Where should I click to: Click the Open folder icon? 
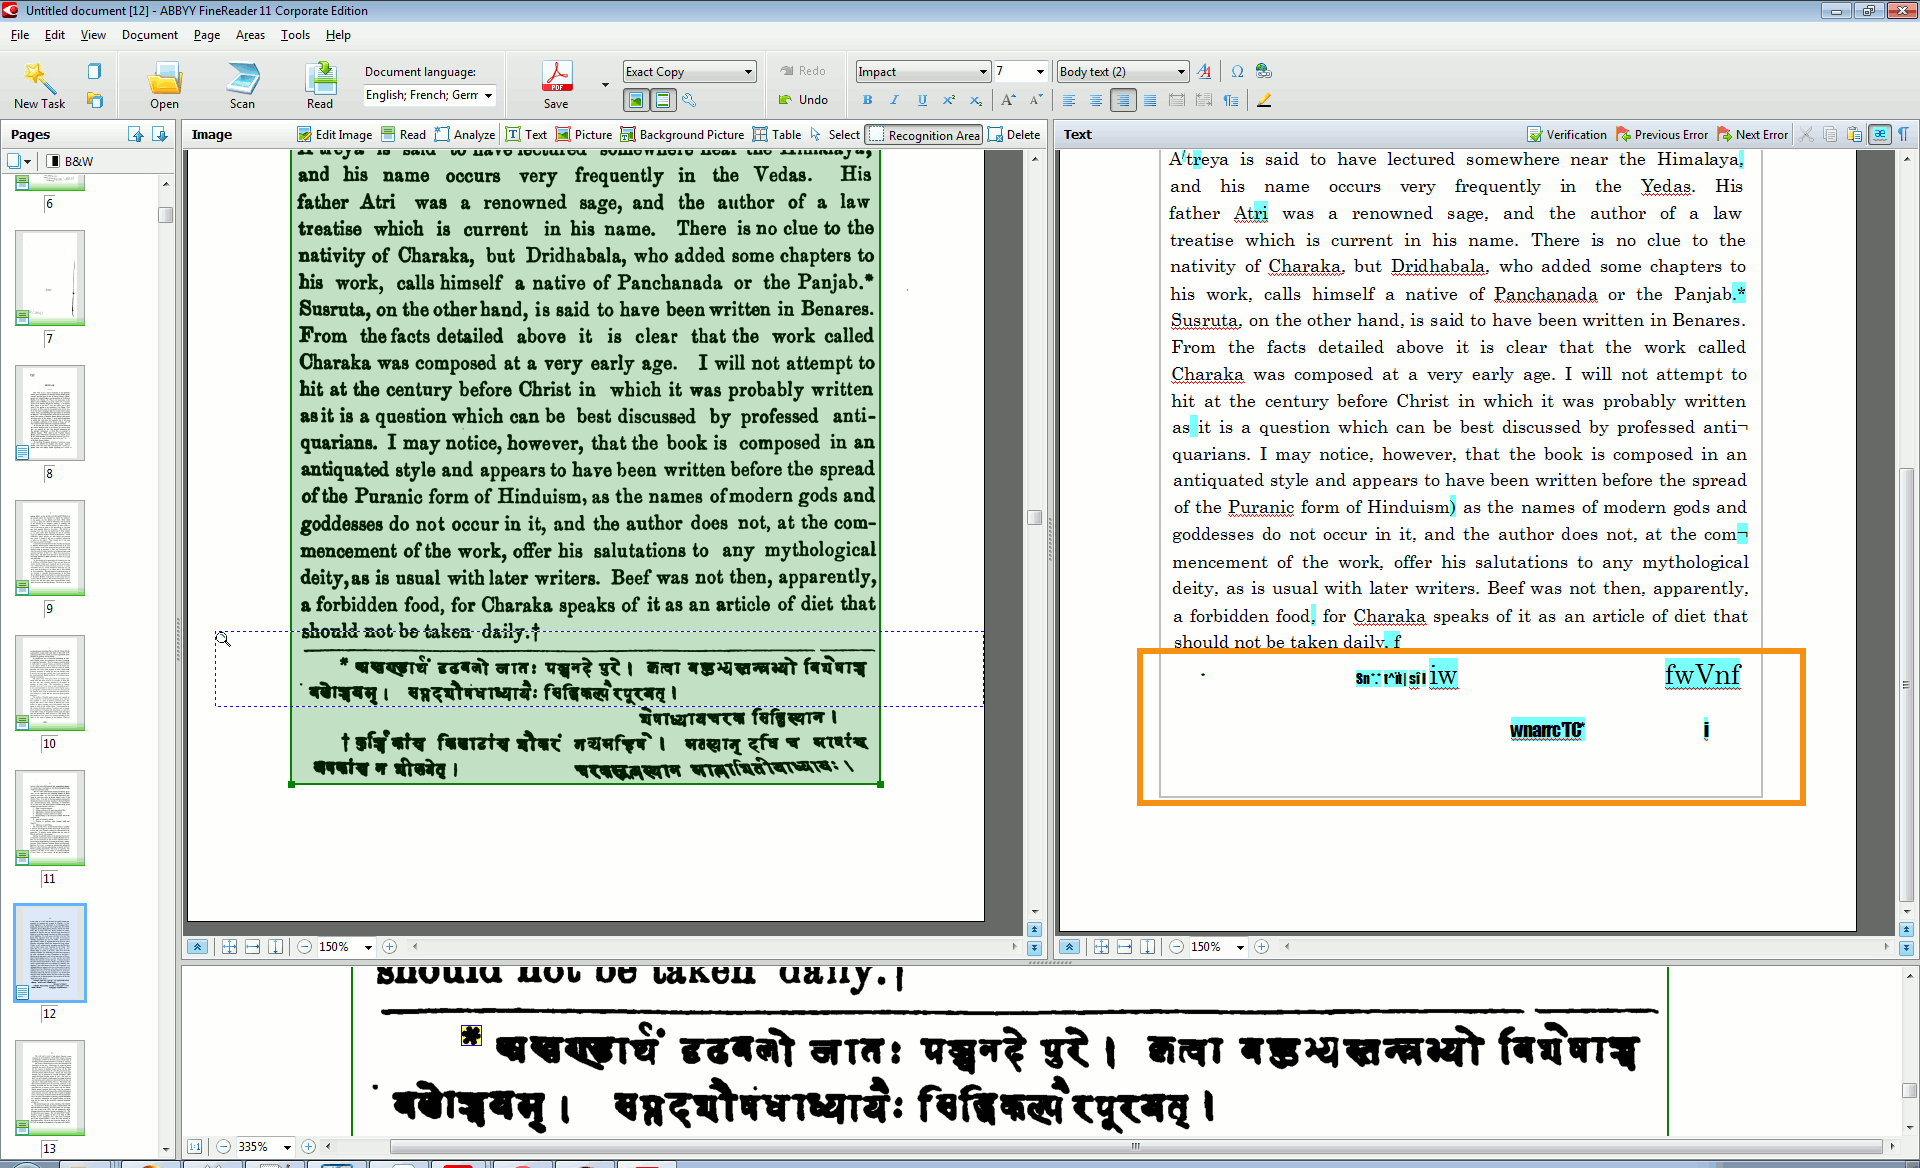[x=164, y=84]
